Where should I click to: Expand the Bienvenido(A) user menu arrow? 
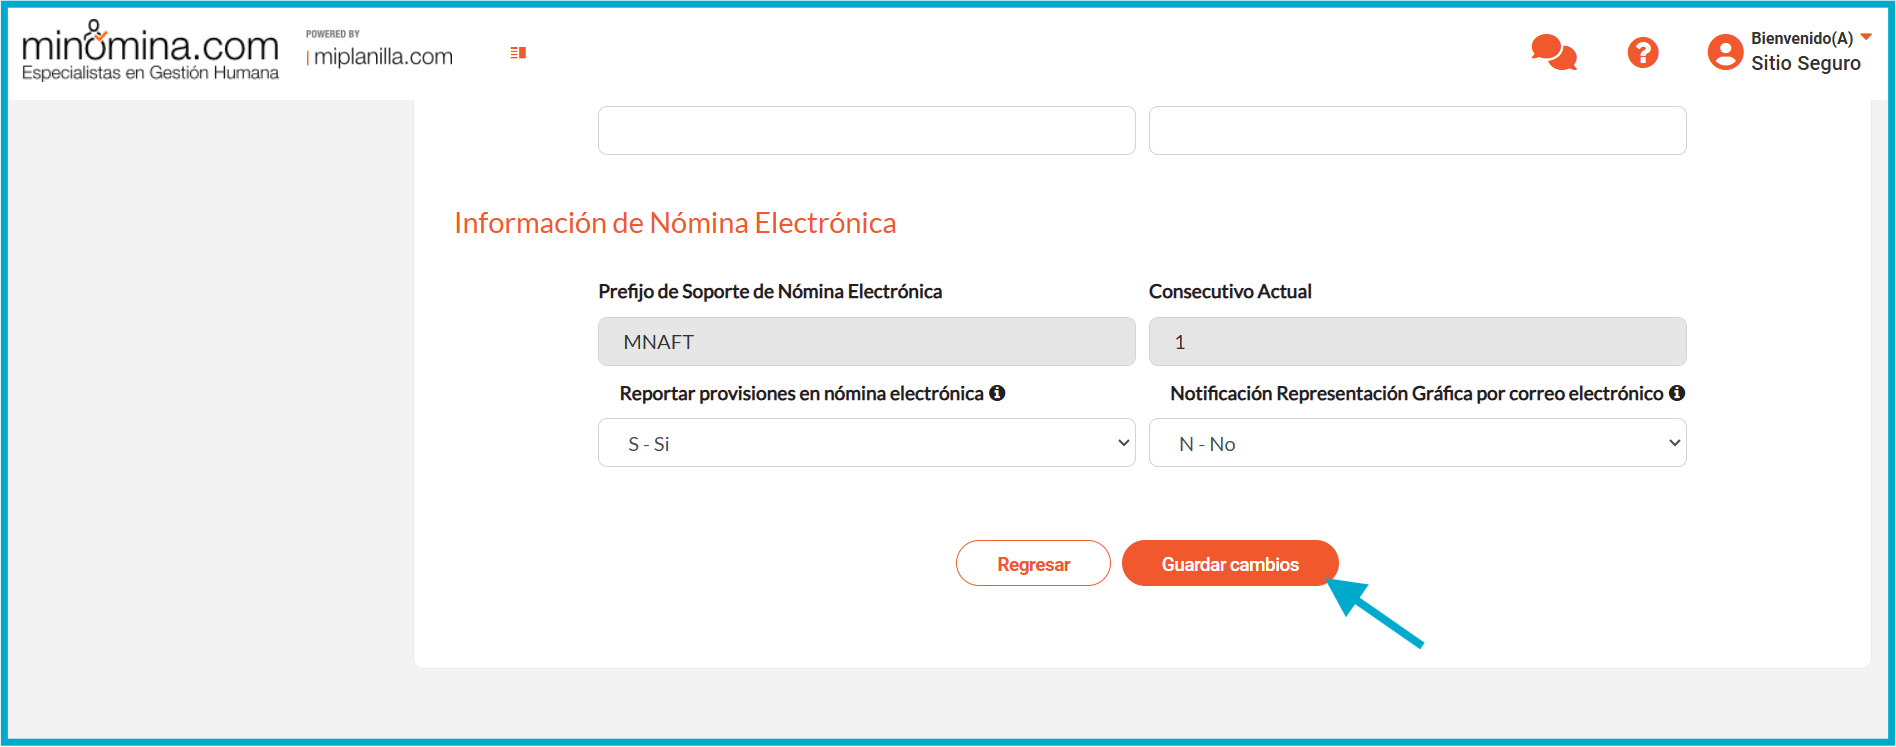pos(1866,37)
